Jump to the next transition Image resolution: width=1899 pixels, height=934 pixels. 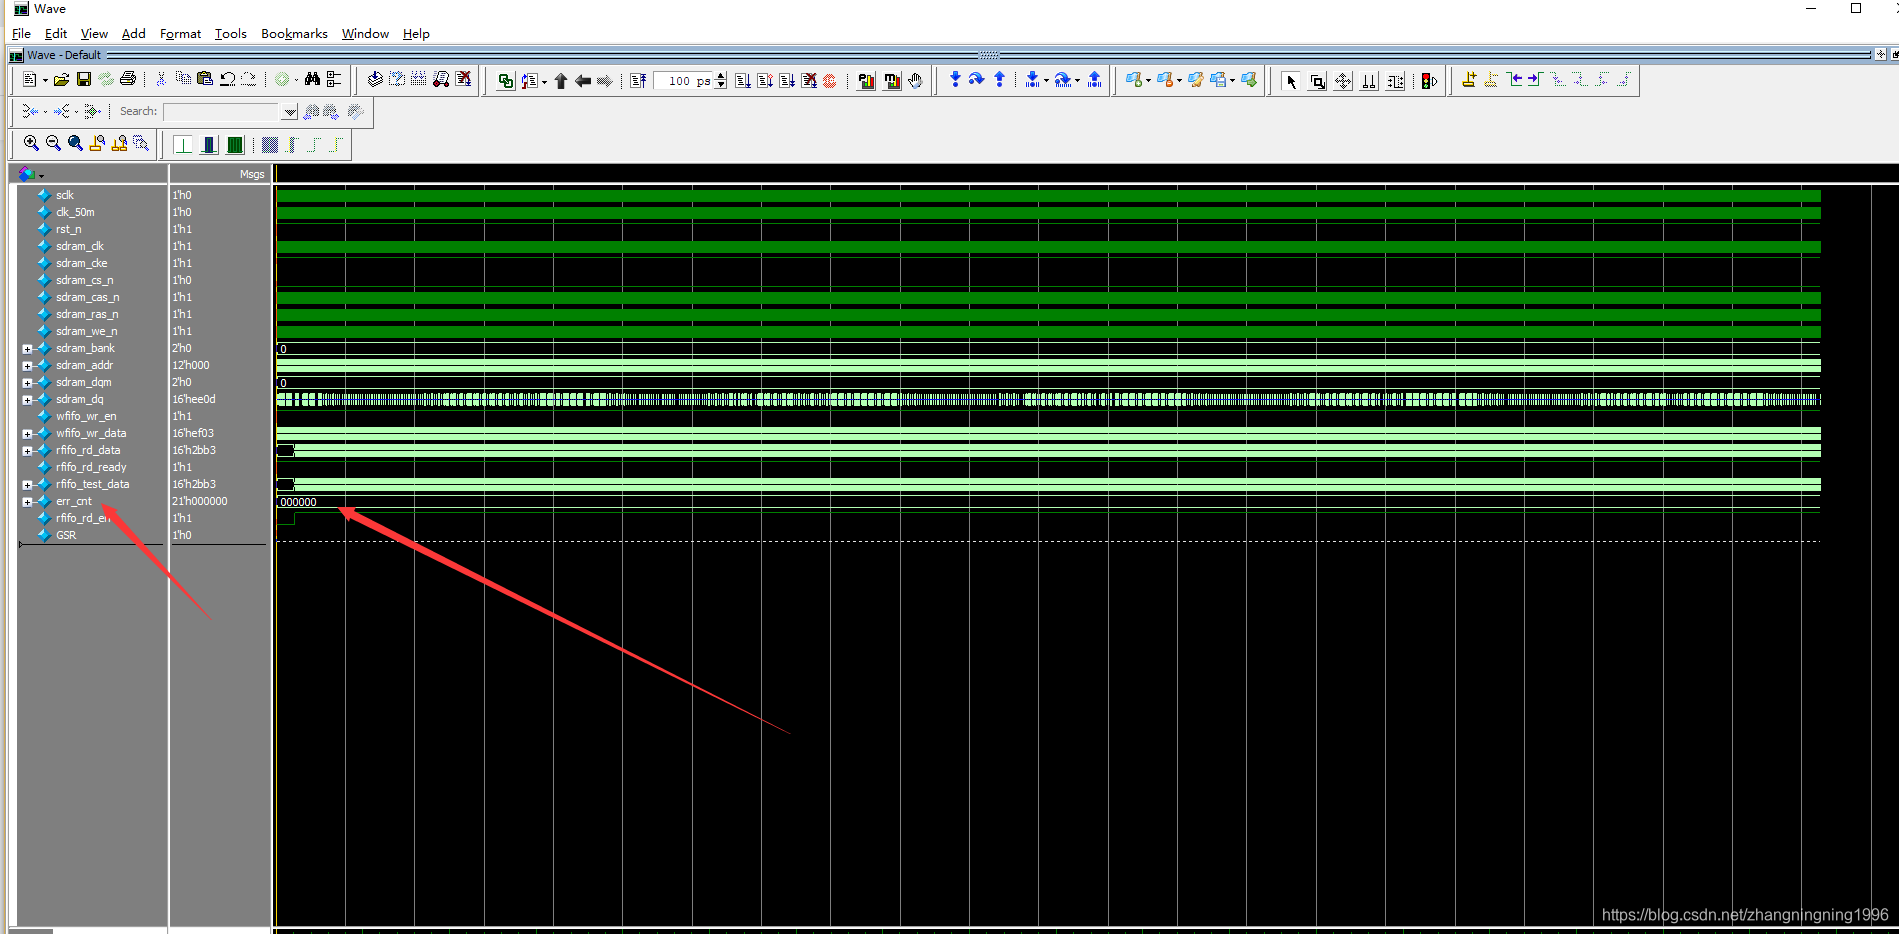[1535, 80]
